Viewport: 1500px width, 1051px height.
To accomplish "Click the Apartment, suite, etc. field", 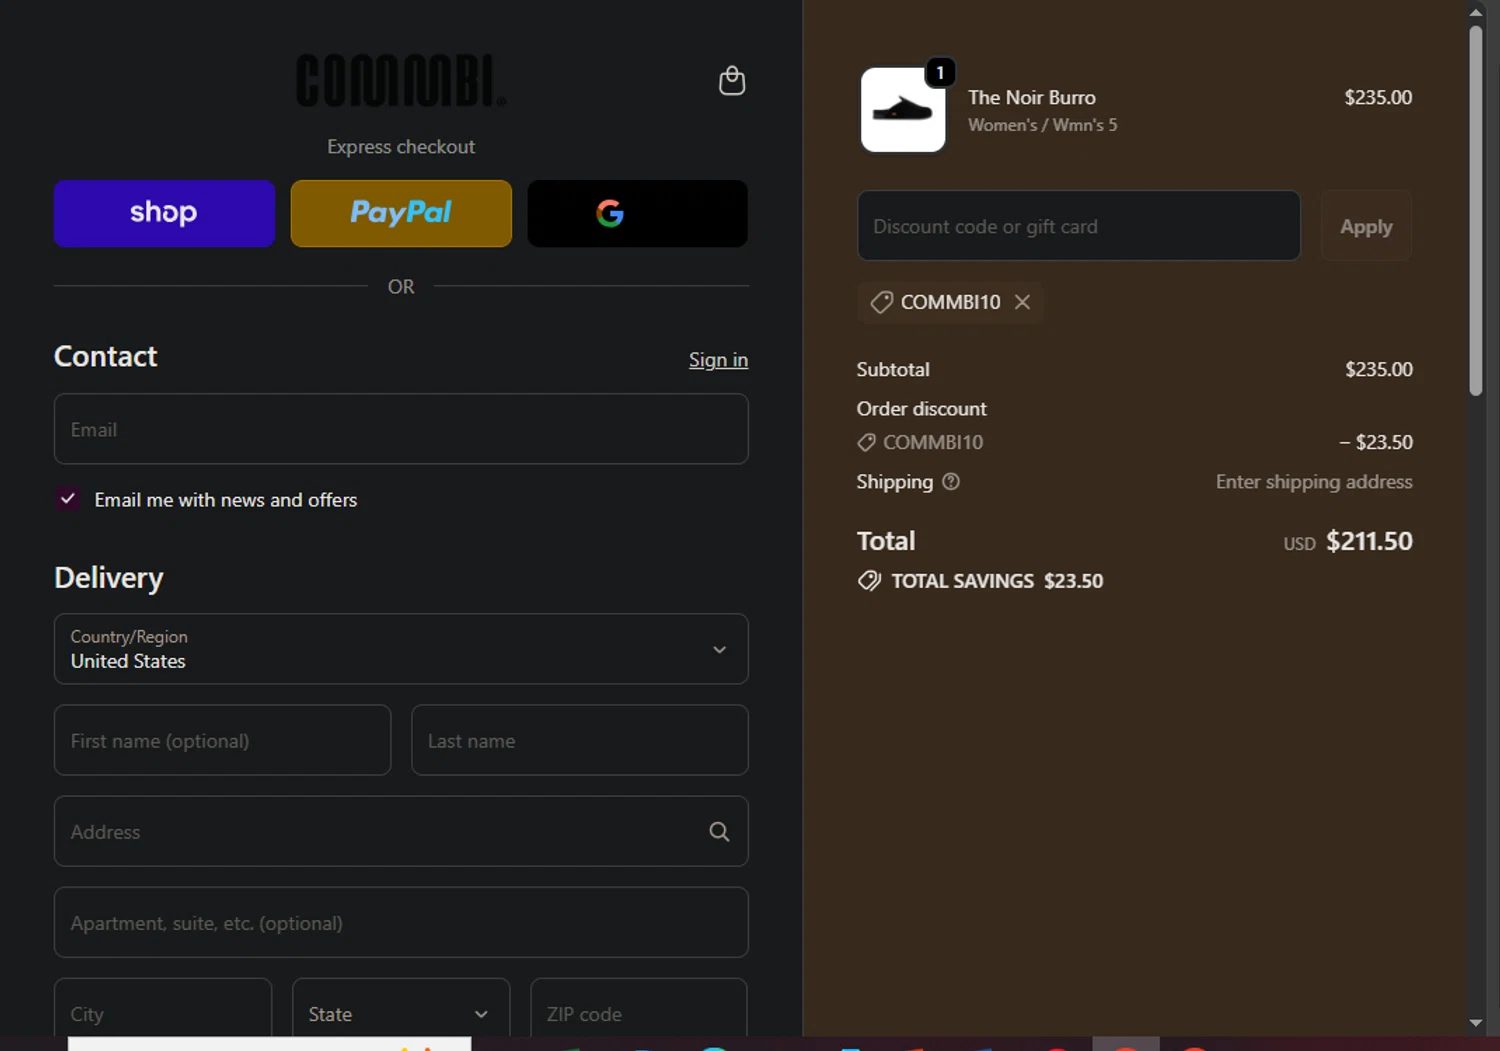I will pyautogui.click(x=401, y=922).
